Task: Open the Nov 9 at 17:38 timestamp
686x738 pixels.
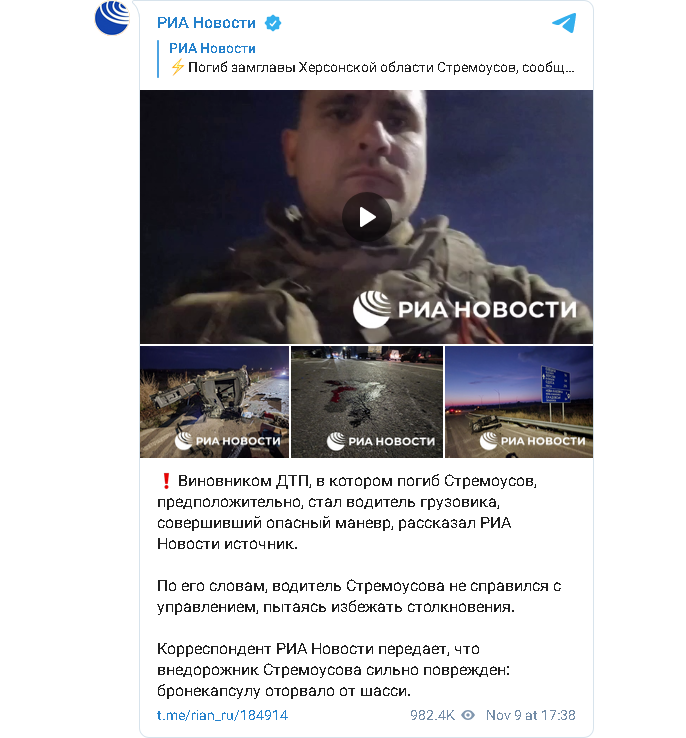Action: pos(531,715)
